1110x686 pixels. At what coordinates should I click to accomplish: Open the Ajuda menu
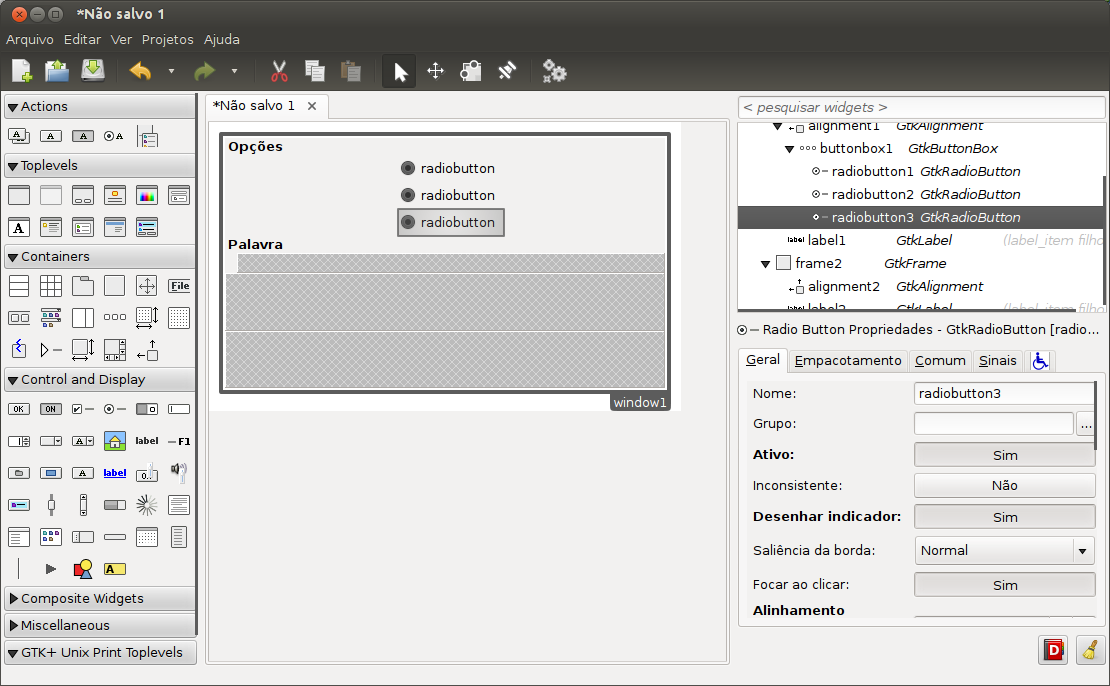coord(222,40)
